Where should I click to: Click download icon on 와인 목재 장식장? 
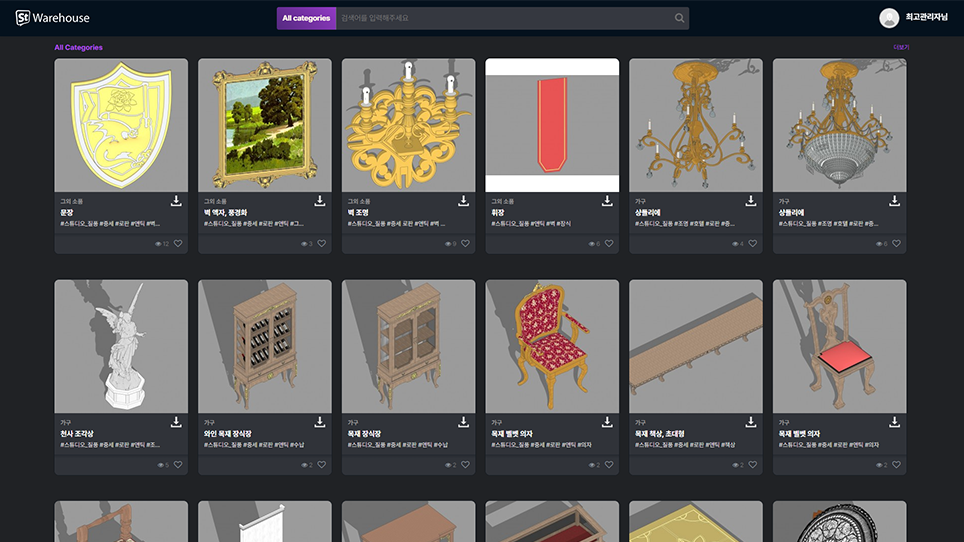320,422
